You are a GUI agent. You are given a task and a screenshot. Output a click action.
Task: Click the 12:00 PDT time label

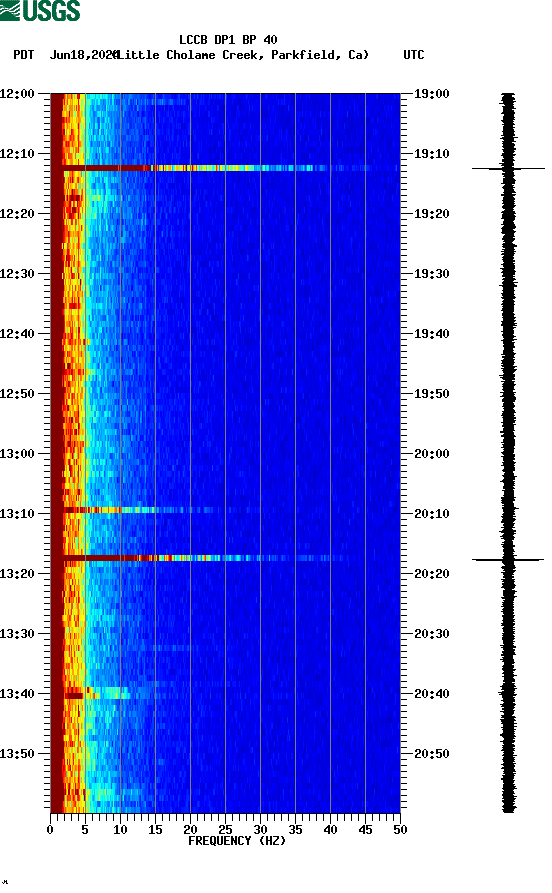click(x=17, y=93)
